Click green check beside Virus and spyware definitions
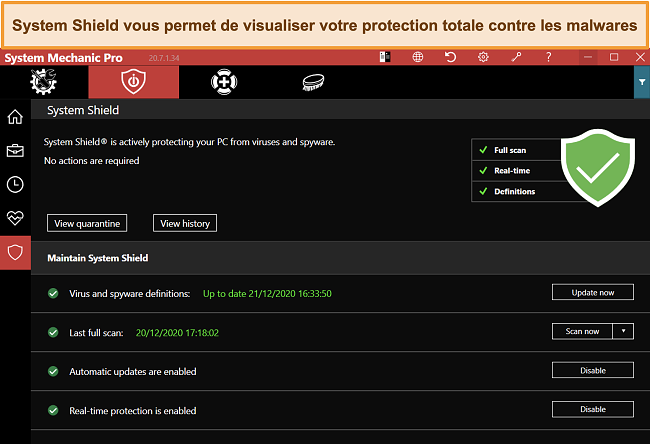 [x=53, y=294]
